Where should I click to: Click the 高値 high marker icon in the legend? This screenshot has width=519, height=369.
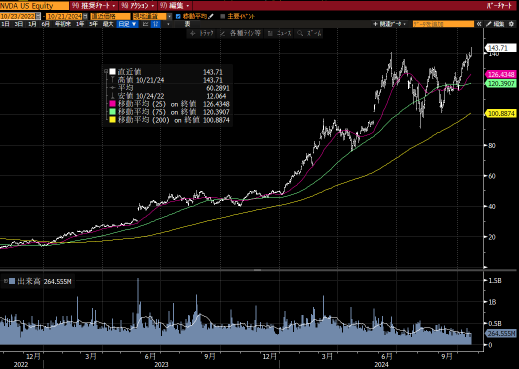[112, 80]
